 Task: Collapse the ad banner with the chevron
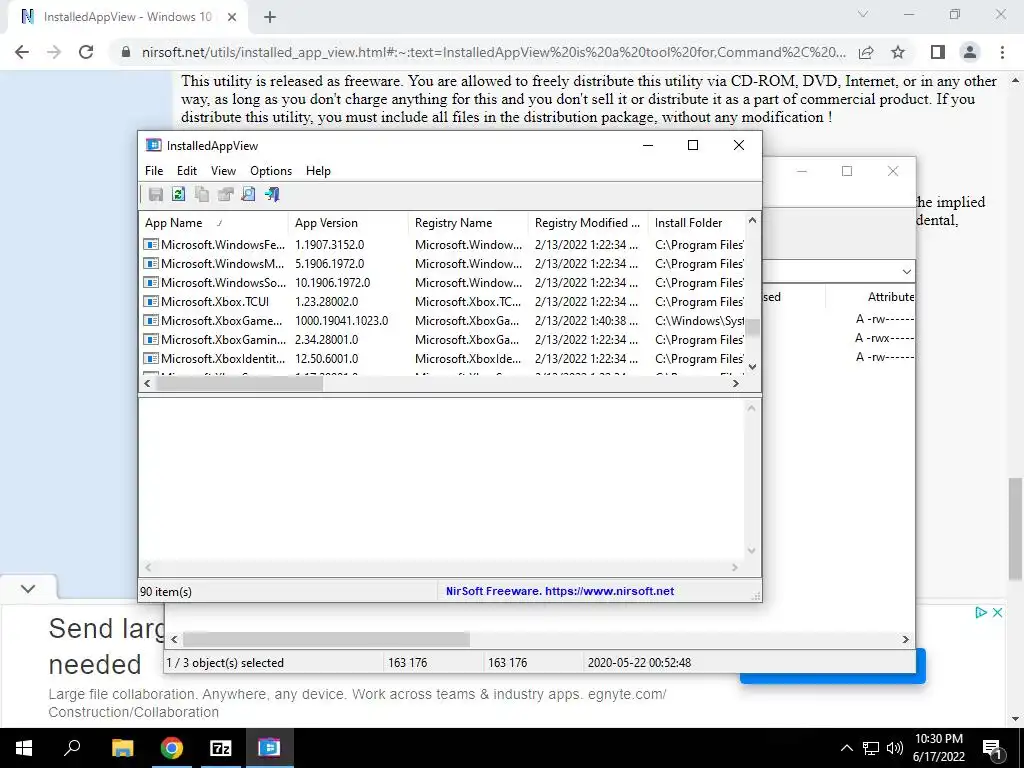[28, 589]
